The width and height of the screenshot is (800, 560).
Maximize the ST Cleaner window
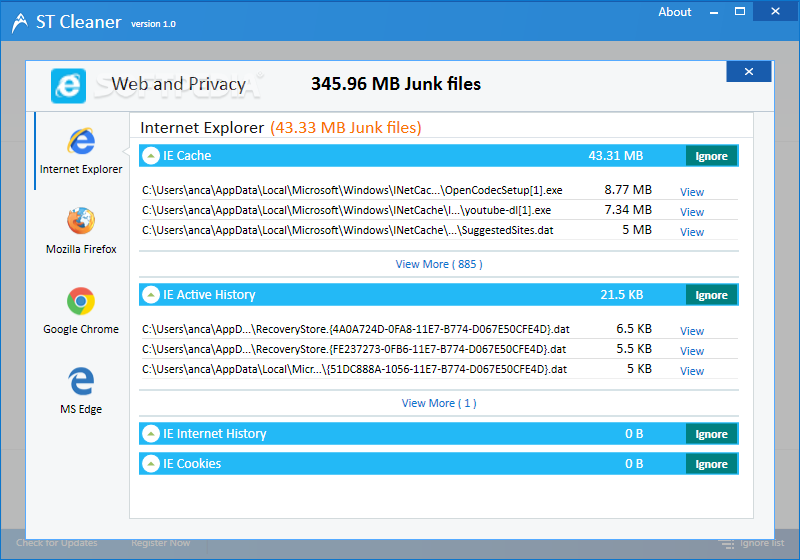[x=740, y=11]
